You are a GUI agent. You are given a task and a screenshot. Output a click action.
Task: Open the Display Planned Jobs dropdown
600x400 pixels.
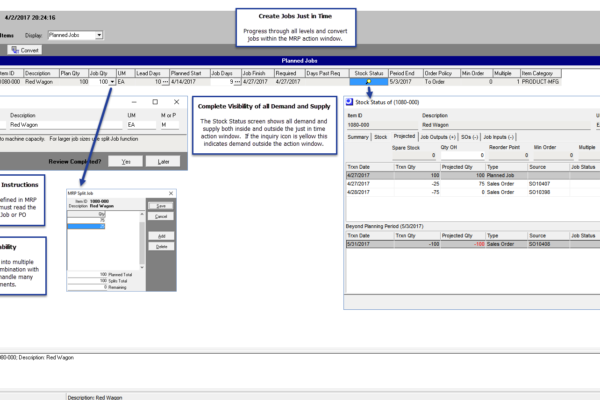[99, 35]
